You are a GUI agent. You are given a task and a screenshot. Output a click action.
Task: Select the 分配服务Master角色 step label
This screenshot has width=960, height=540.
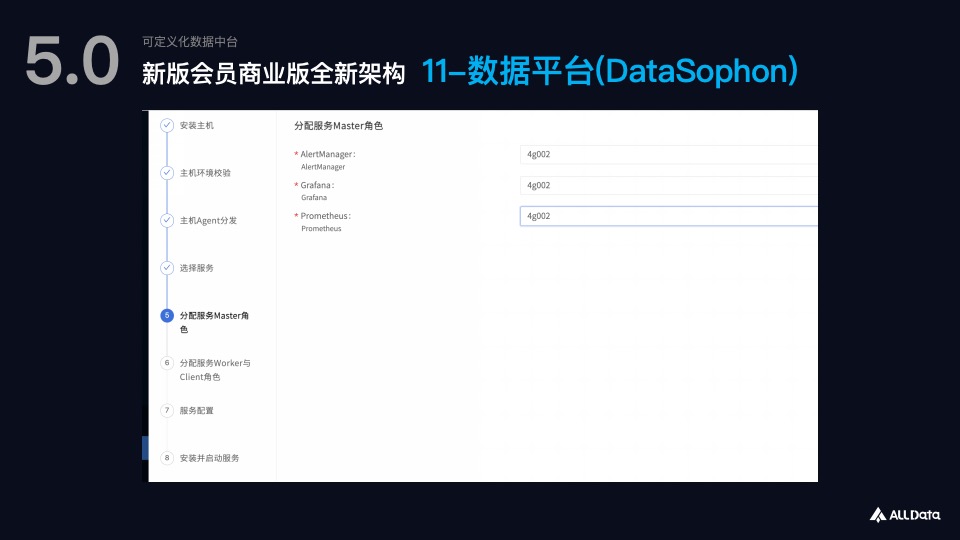[214, 322]
